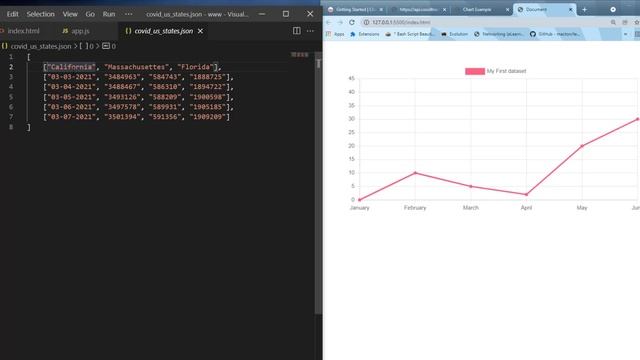Open the View menu
This screenshot has height=360, width=640.
coord(70,14)
